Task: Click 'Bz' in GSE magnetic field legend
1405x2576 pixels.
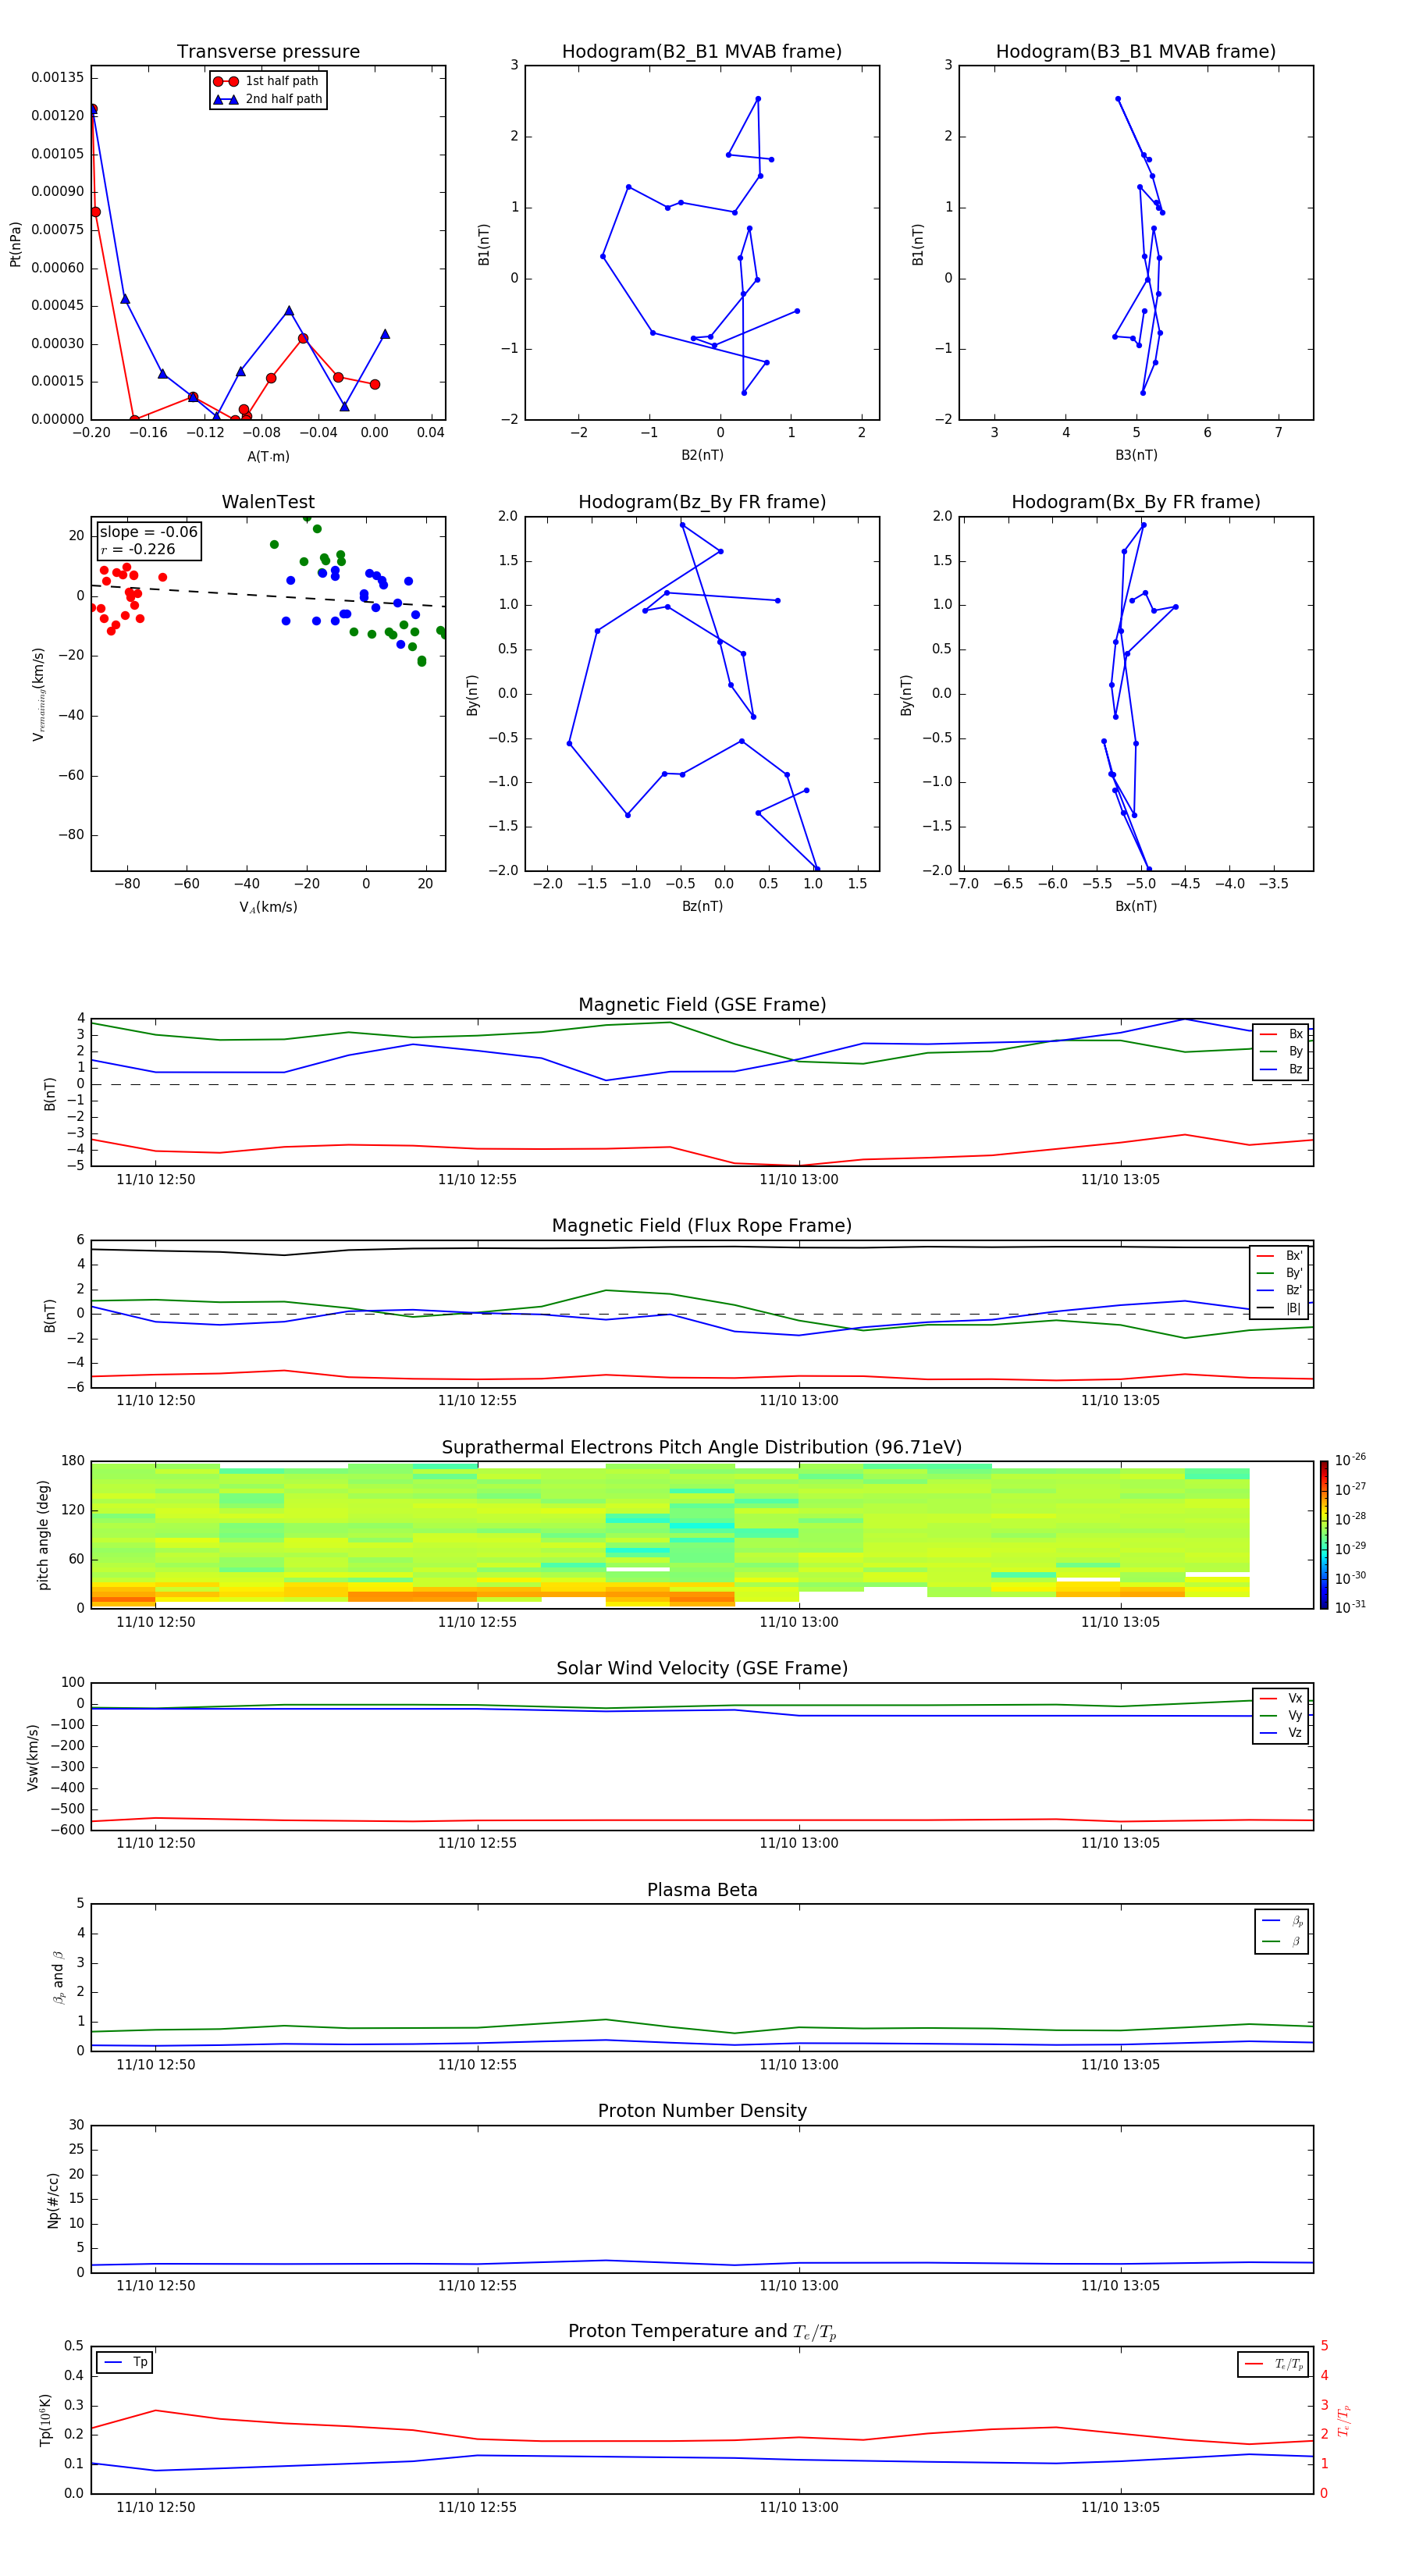Action: click(1295, 1069)
